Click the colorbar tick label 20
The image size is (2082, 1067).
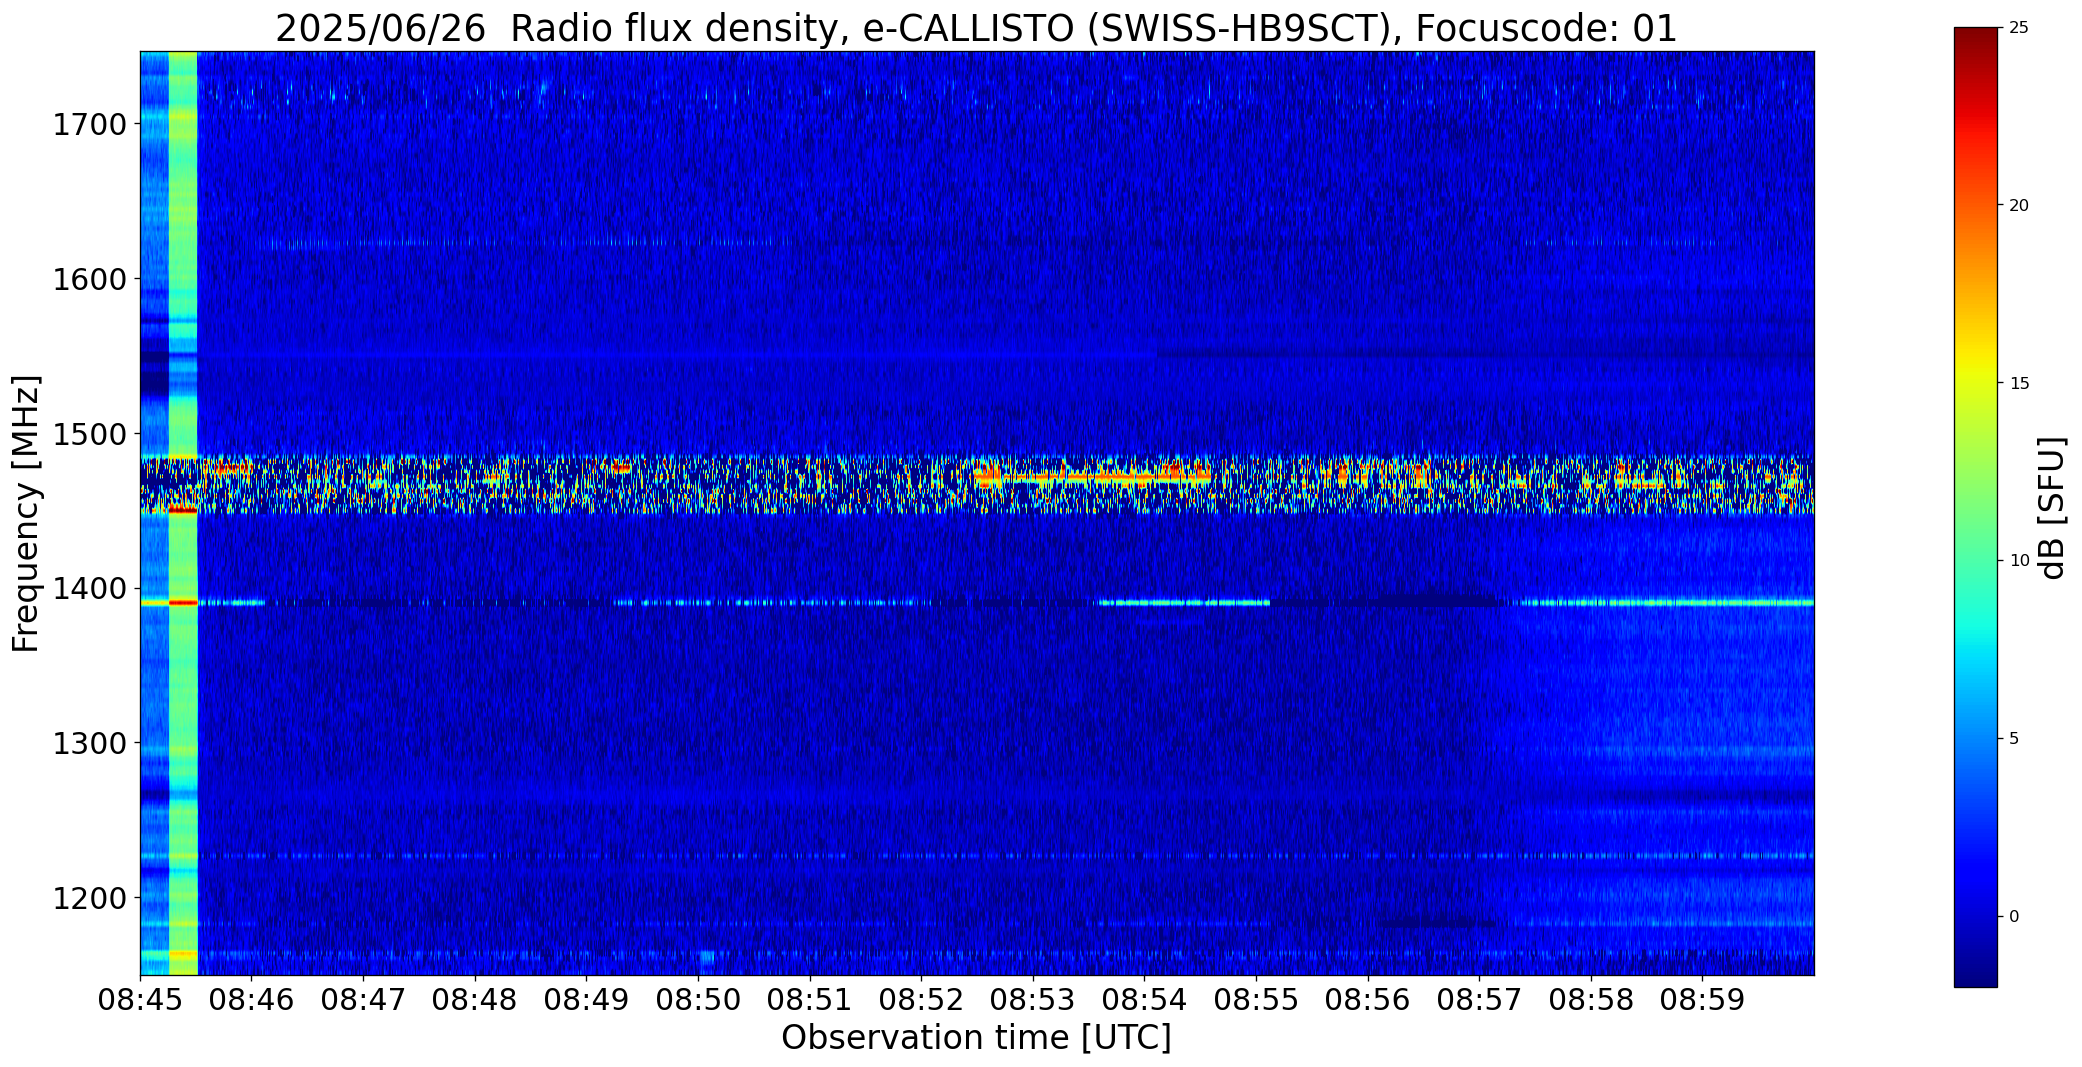[x=2019, y=206]
